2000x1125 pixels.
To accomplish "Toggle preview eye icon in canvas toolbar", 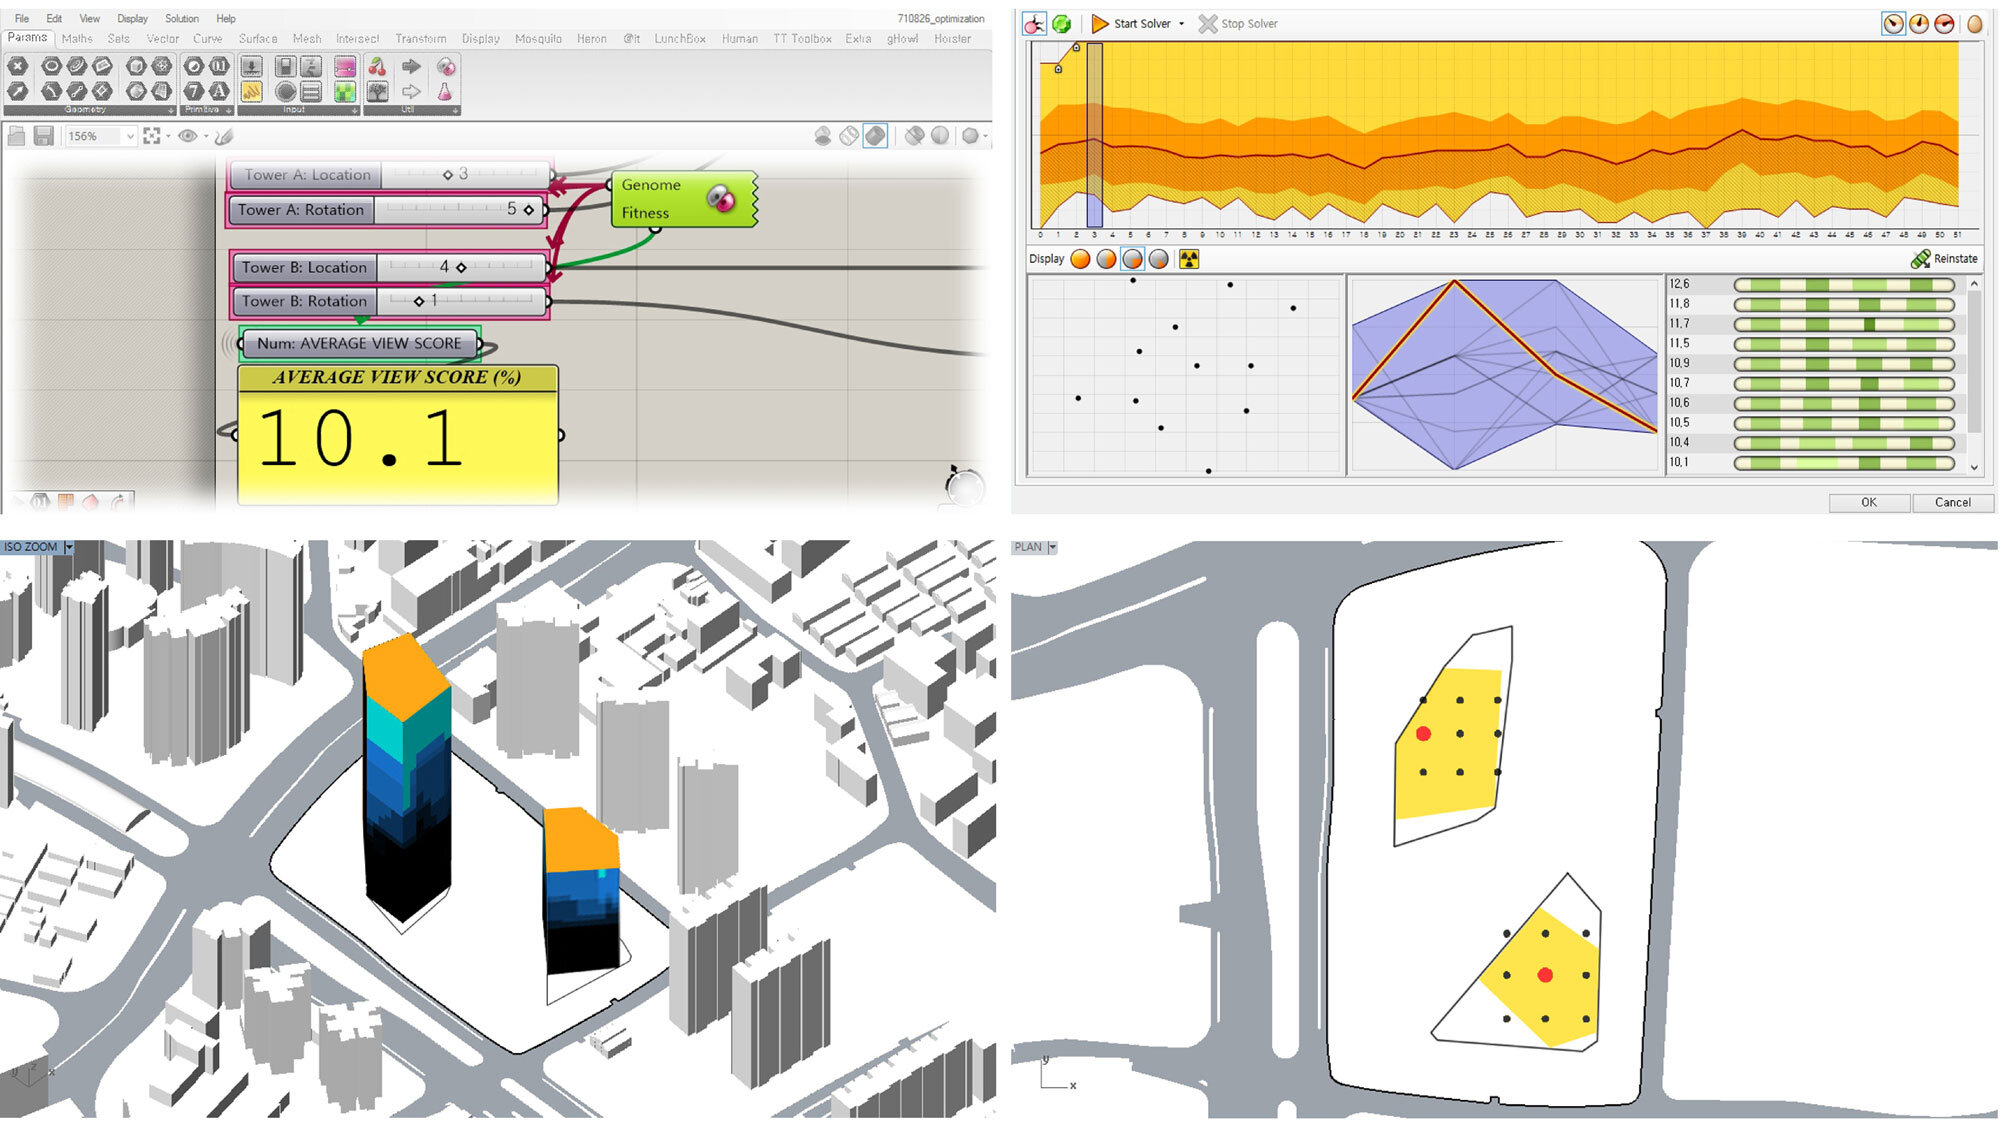I will tap(187, 136).
